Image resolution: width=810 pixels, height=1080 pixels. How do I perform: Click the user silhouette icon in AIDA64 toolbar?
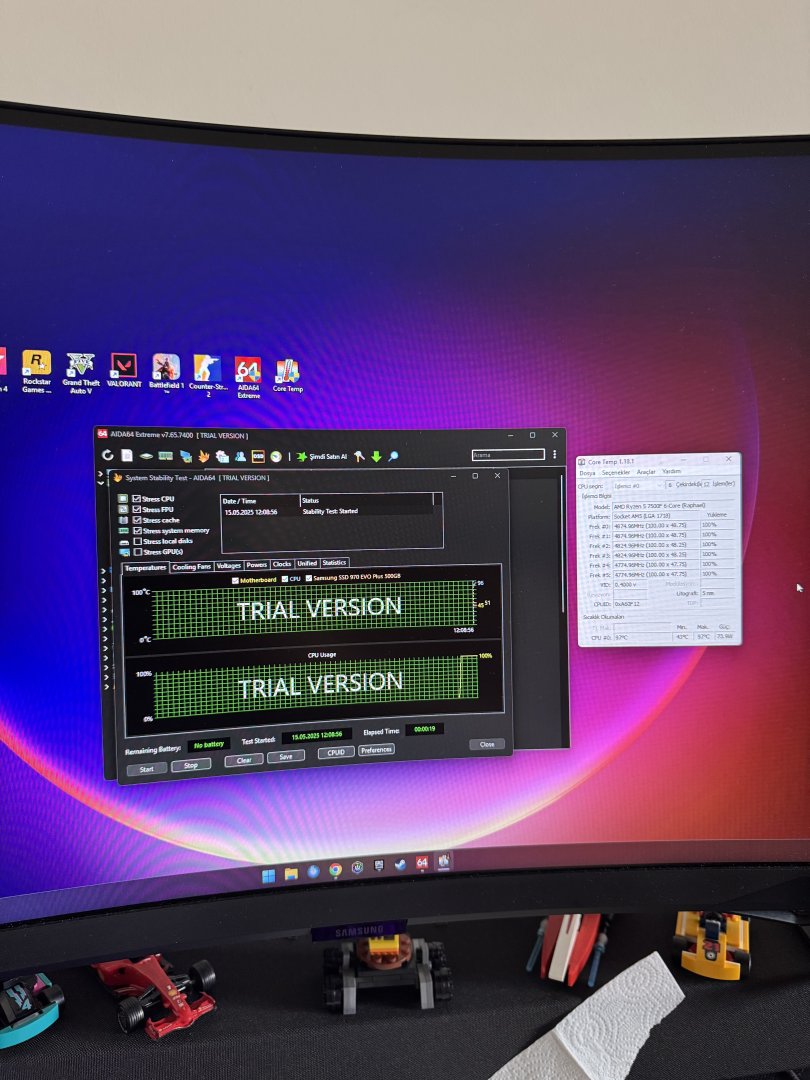[240, 456]
